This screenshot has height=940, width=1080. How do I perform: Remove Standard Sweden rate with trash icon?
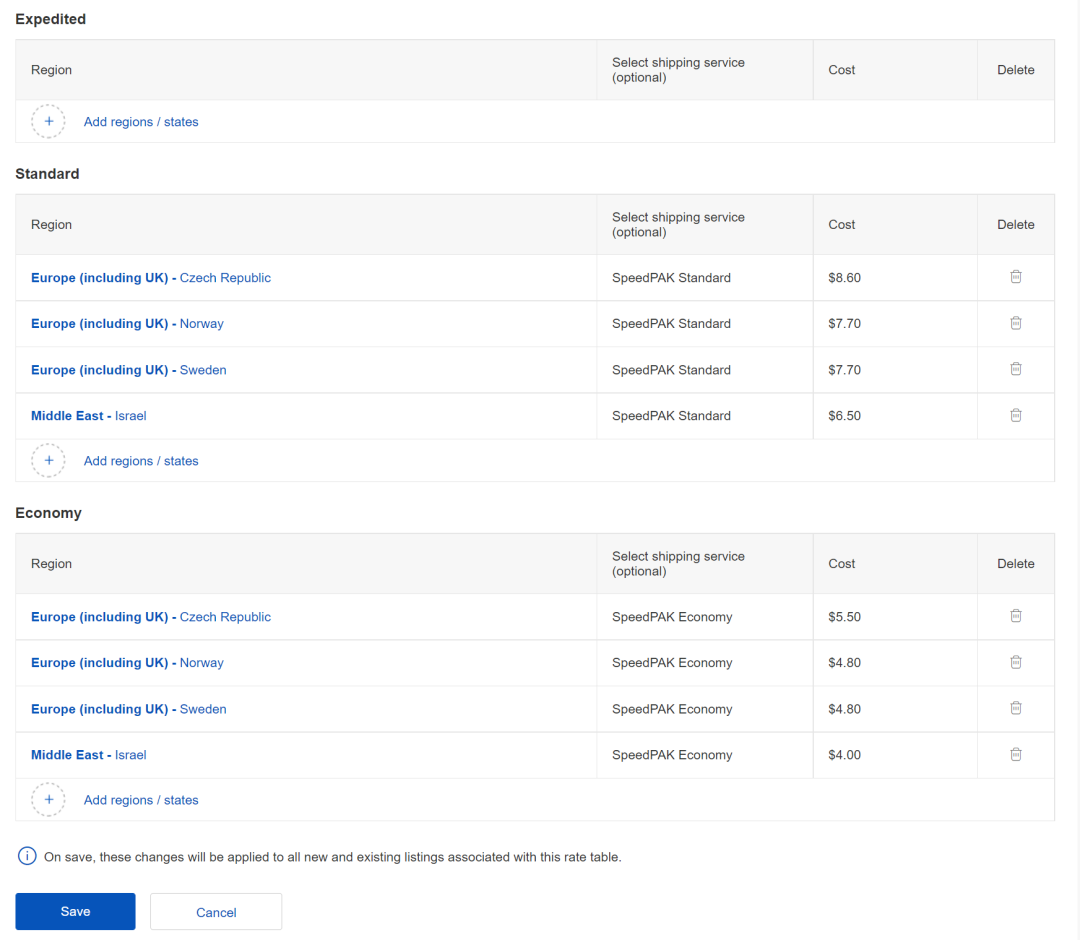click(x=1015, y=369)
